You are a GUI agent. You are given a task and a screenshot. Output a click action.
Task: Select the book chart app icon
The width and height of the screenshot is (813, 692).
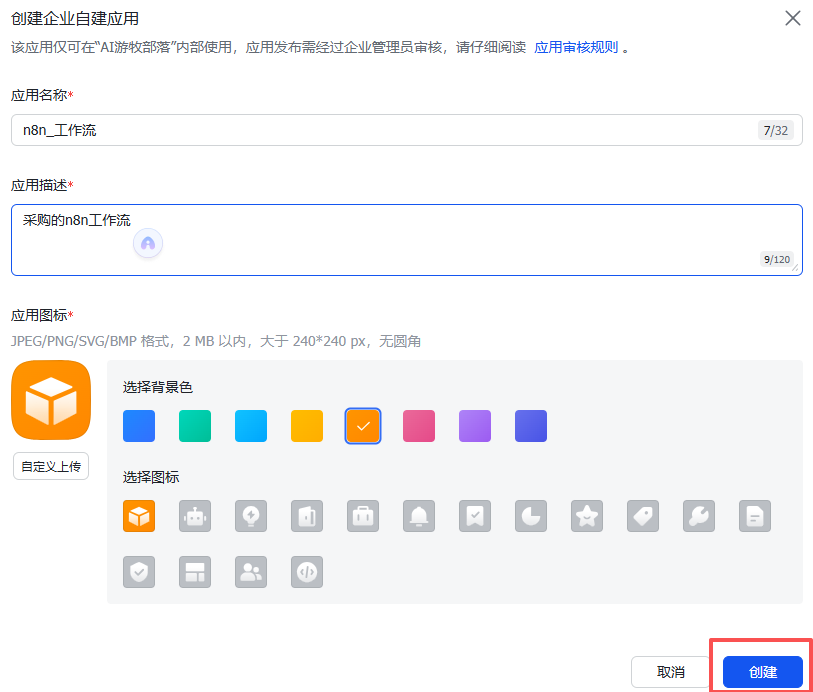pos(307,516)
